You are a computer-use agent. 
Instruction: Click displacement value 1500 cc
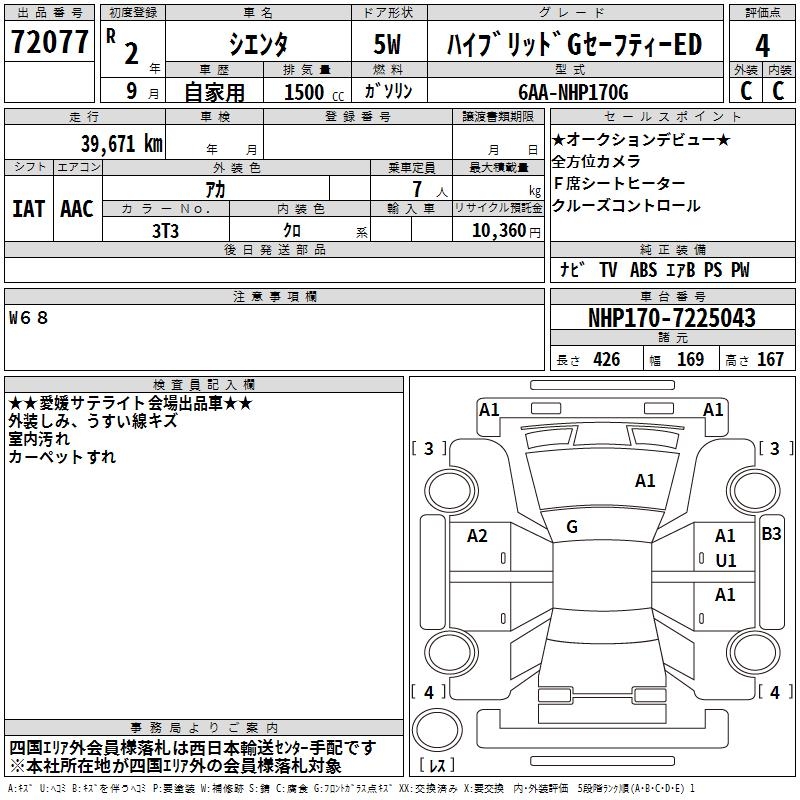[x=314, y=92]
